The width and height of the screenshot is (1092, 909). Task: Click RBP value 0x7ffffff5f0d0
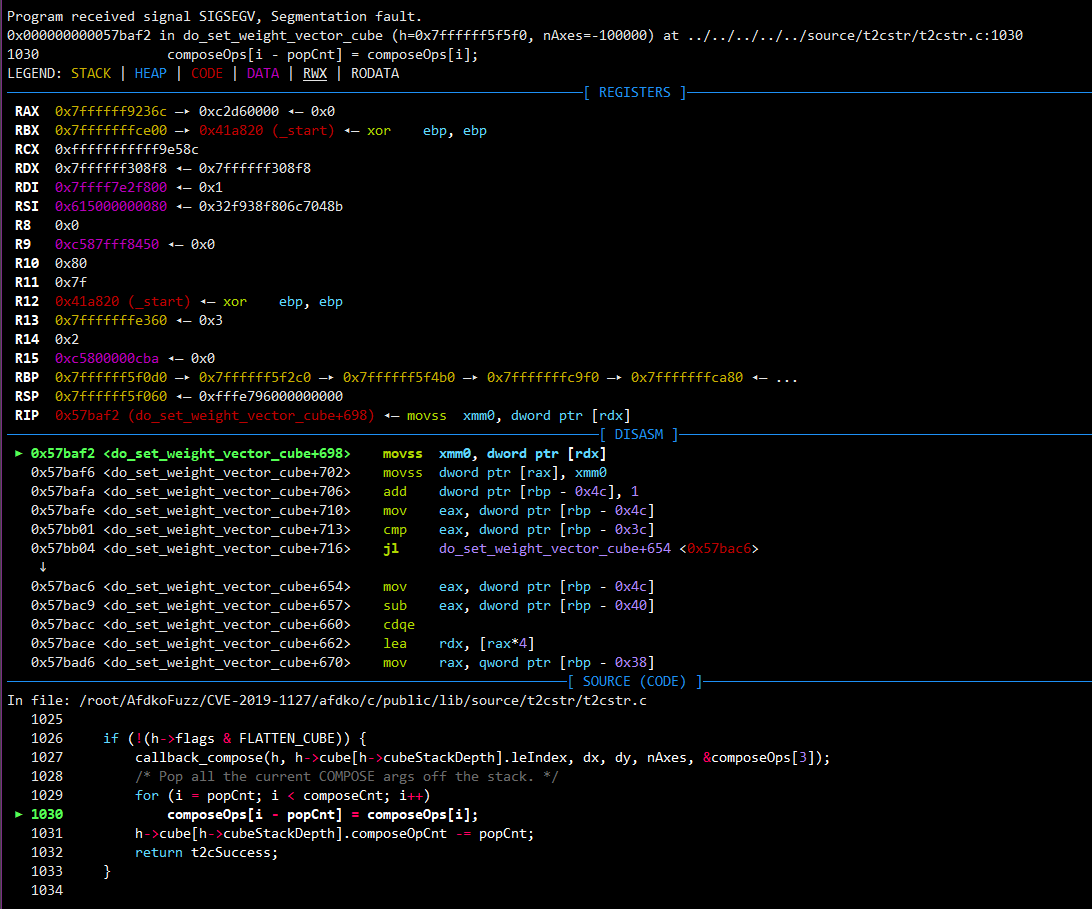click(x=111, y=377)
